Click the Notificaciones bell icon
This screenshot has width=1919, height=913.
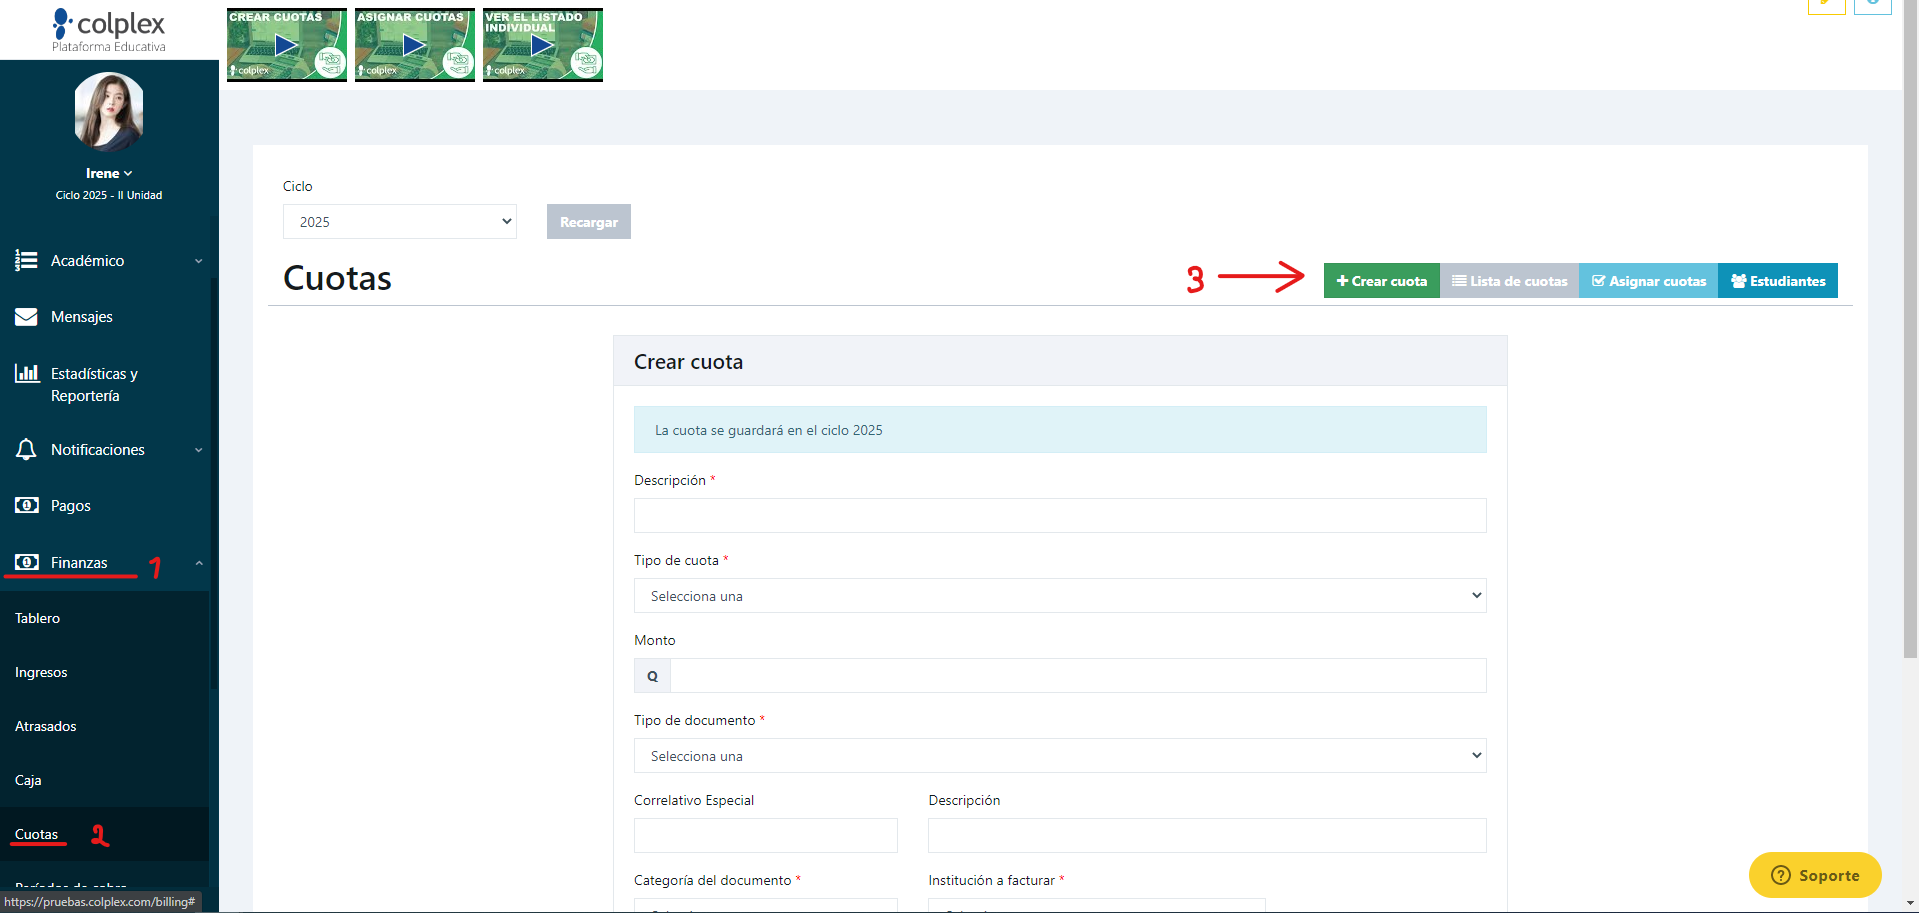[26, 449]
